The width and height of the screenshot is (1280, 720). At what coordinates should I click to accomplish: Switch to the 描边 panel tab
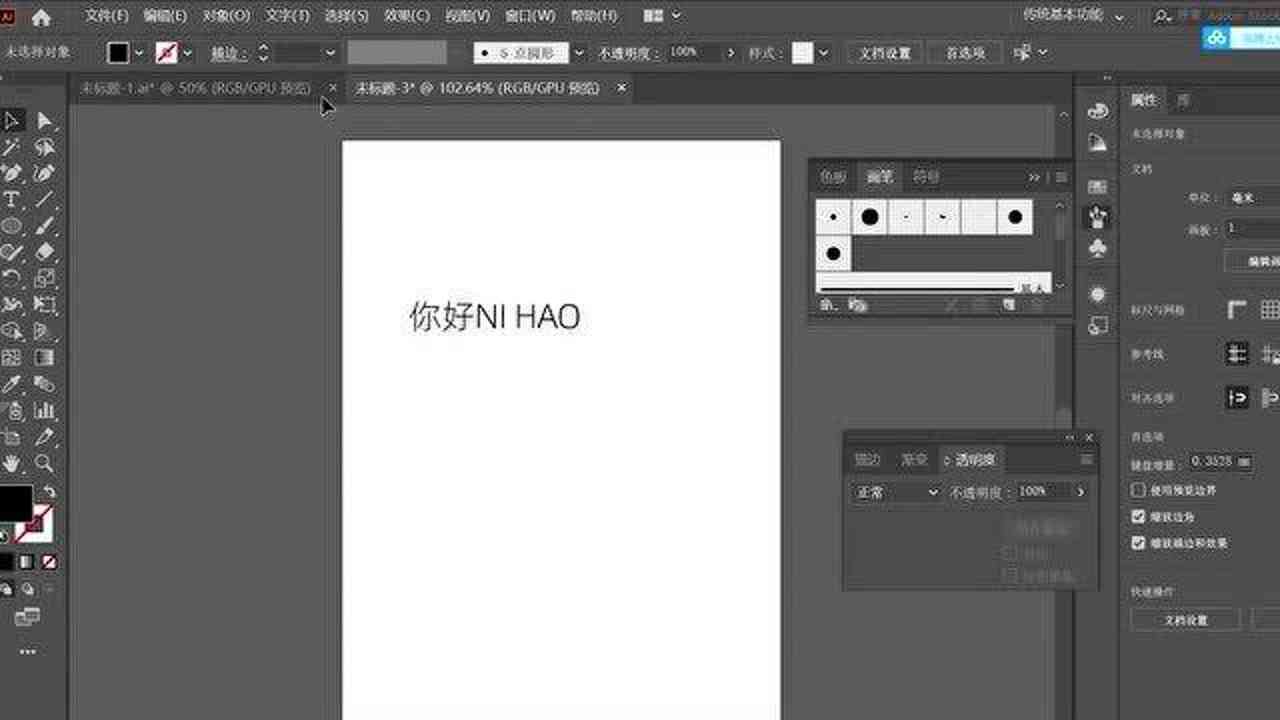coord(867,460)
